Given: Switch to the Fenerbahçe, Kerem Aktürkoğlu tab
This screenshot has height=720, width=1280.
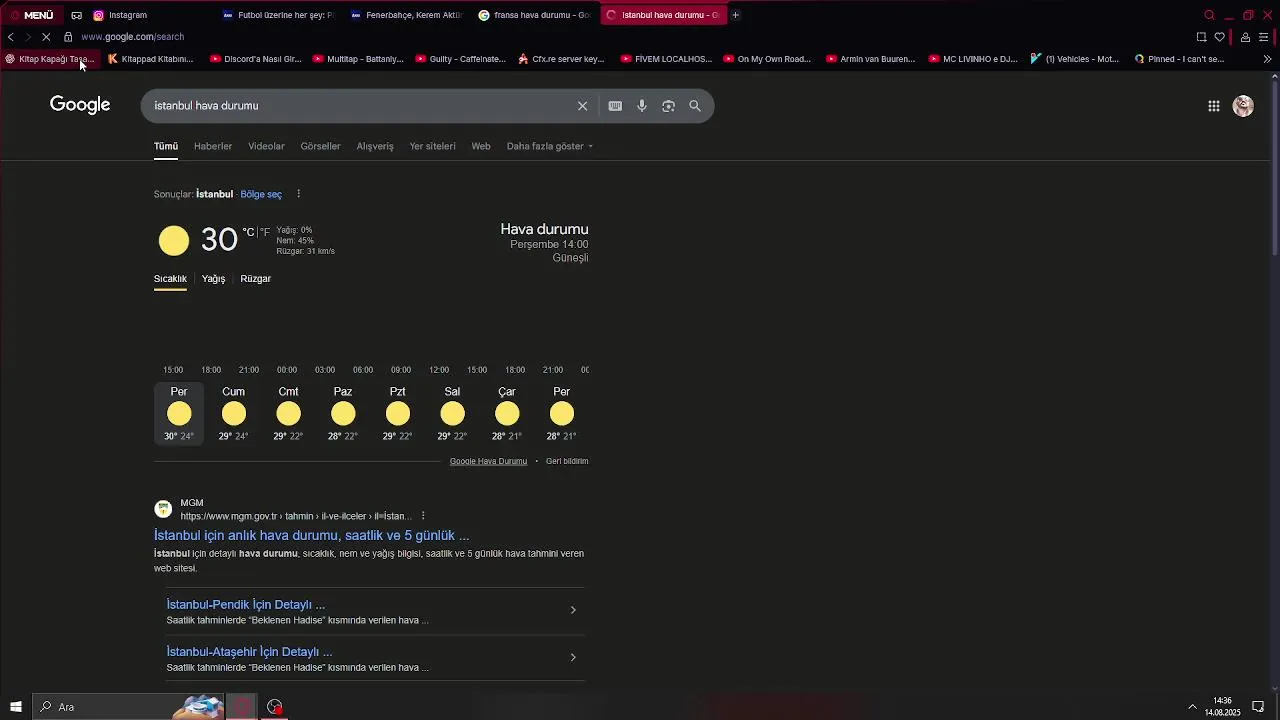Looking at the screenshot, I should [x=406, y=15].
